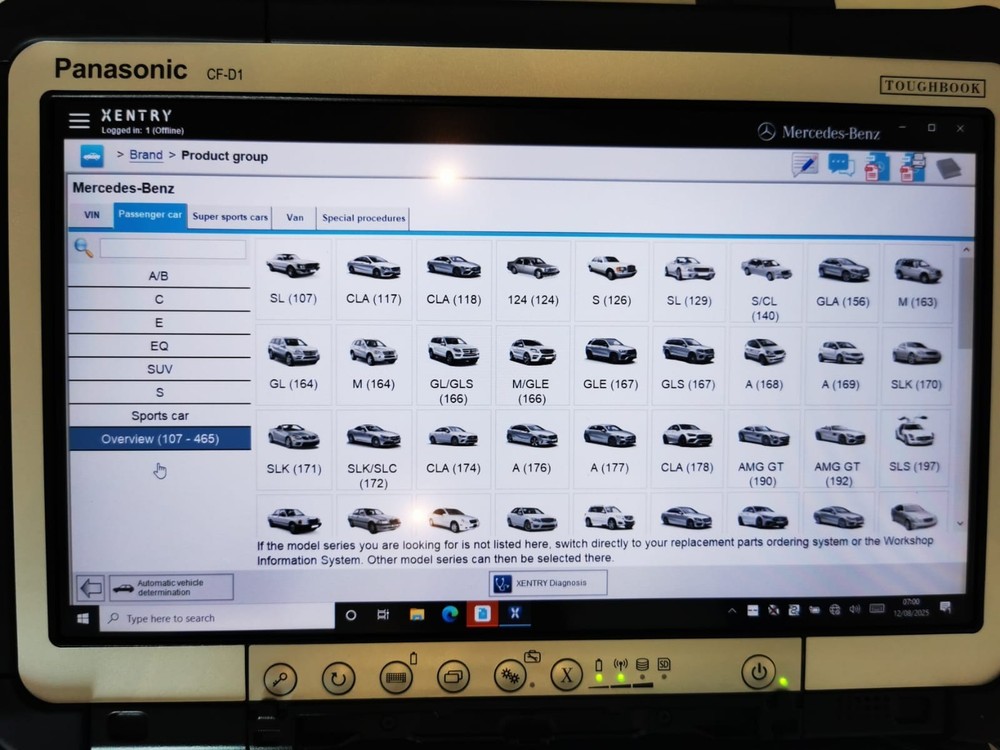Open the XENTRY hamburger menu
The height and width of the screenshot is (750, 1000).
79,121
